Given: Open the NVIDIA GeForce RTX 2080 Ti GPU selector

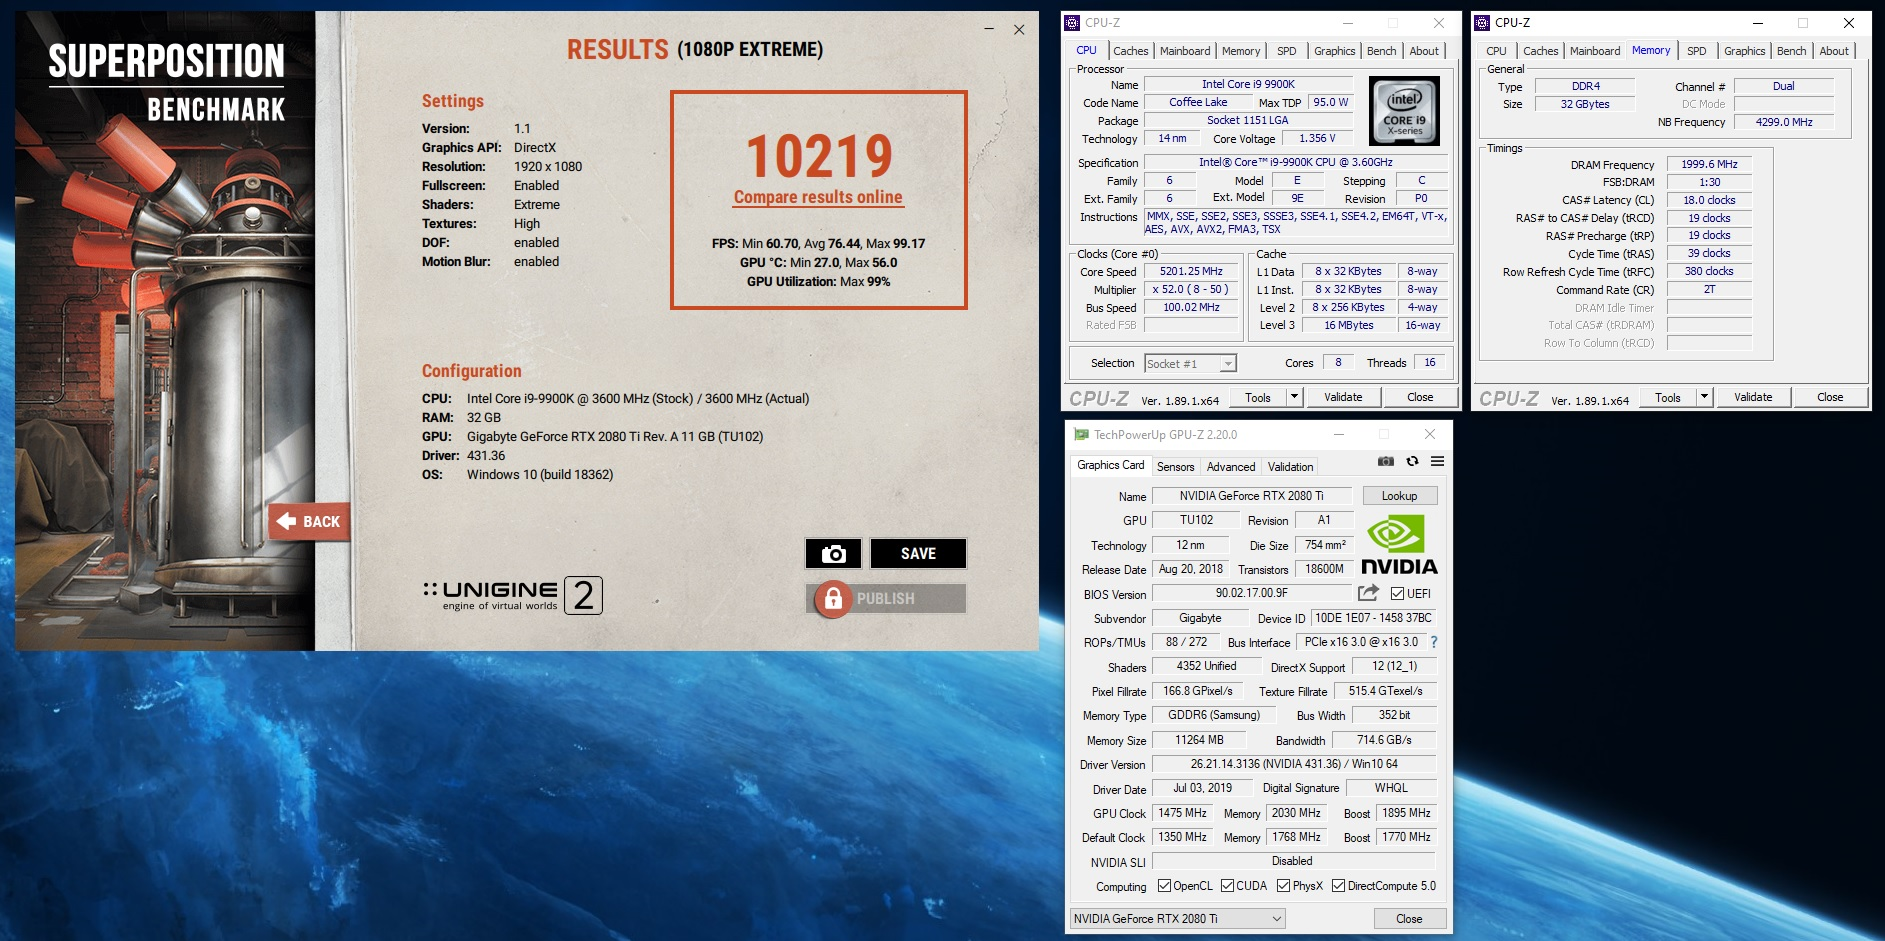Looking at the screenshot, I should pyautogui.click(x=1178, y=919).
